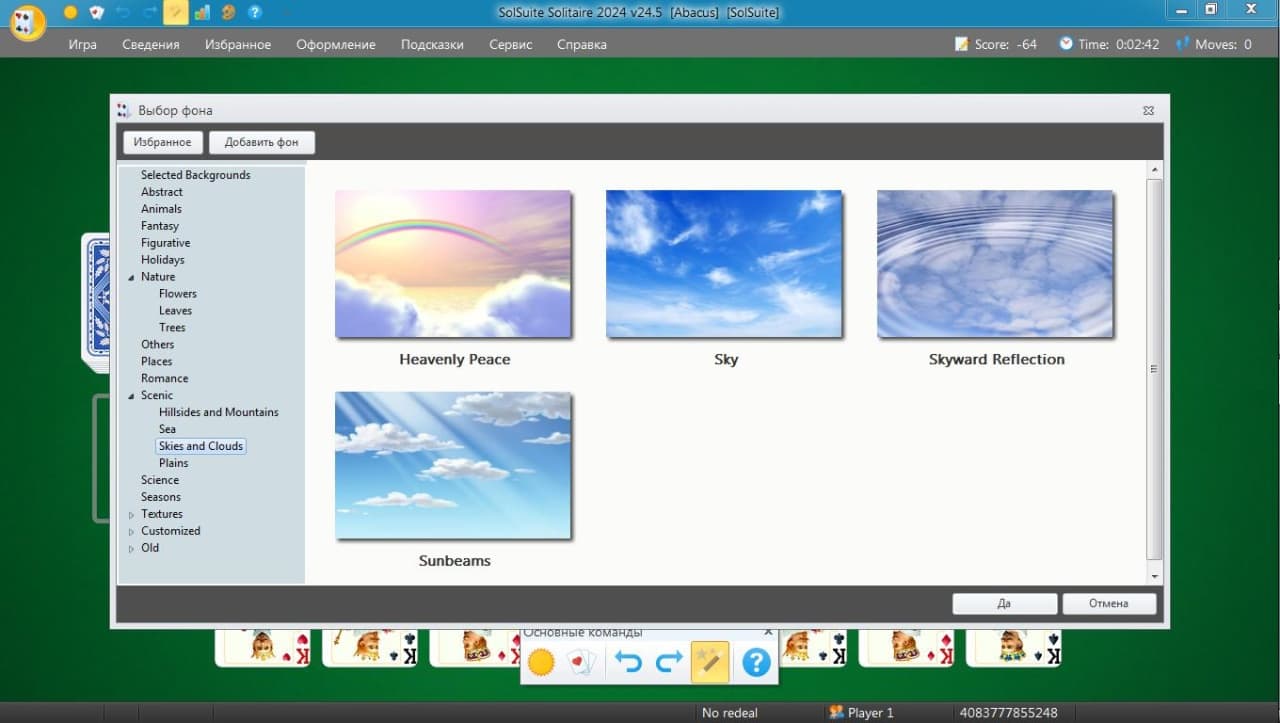This screenshot has height=723, width=1280.
Task: Expand the Customized tree category
Action: [x=131, y=532]
